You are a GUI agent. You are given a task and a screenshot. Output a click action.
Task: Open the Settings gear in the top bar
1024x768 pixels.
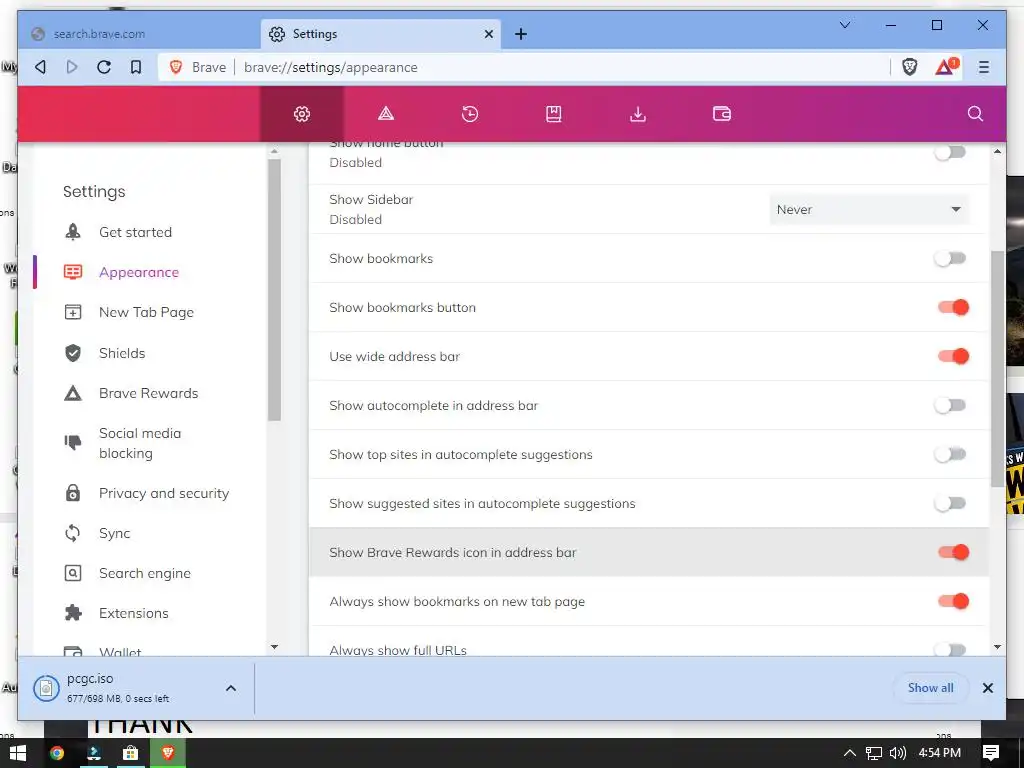pyautogui.click(x=302, y=114)
